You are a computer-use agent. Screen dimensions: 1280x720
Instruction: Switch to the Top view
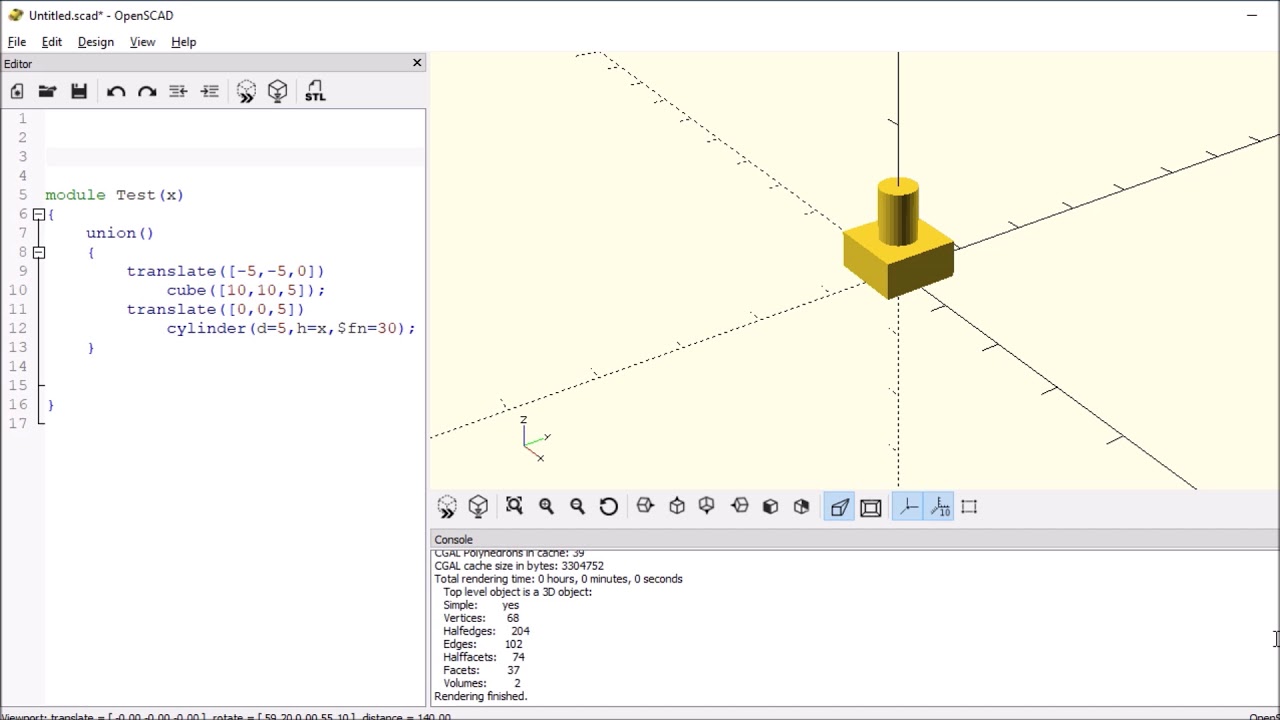coord(677,507)
